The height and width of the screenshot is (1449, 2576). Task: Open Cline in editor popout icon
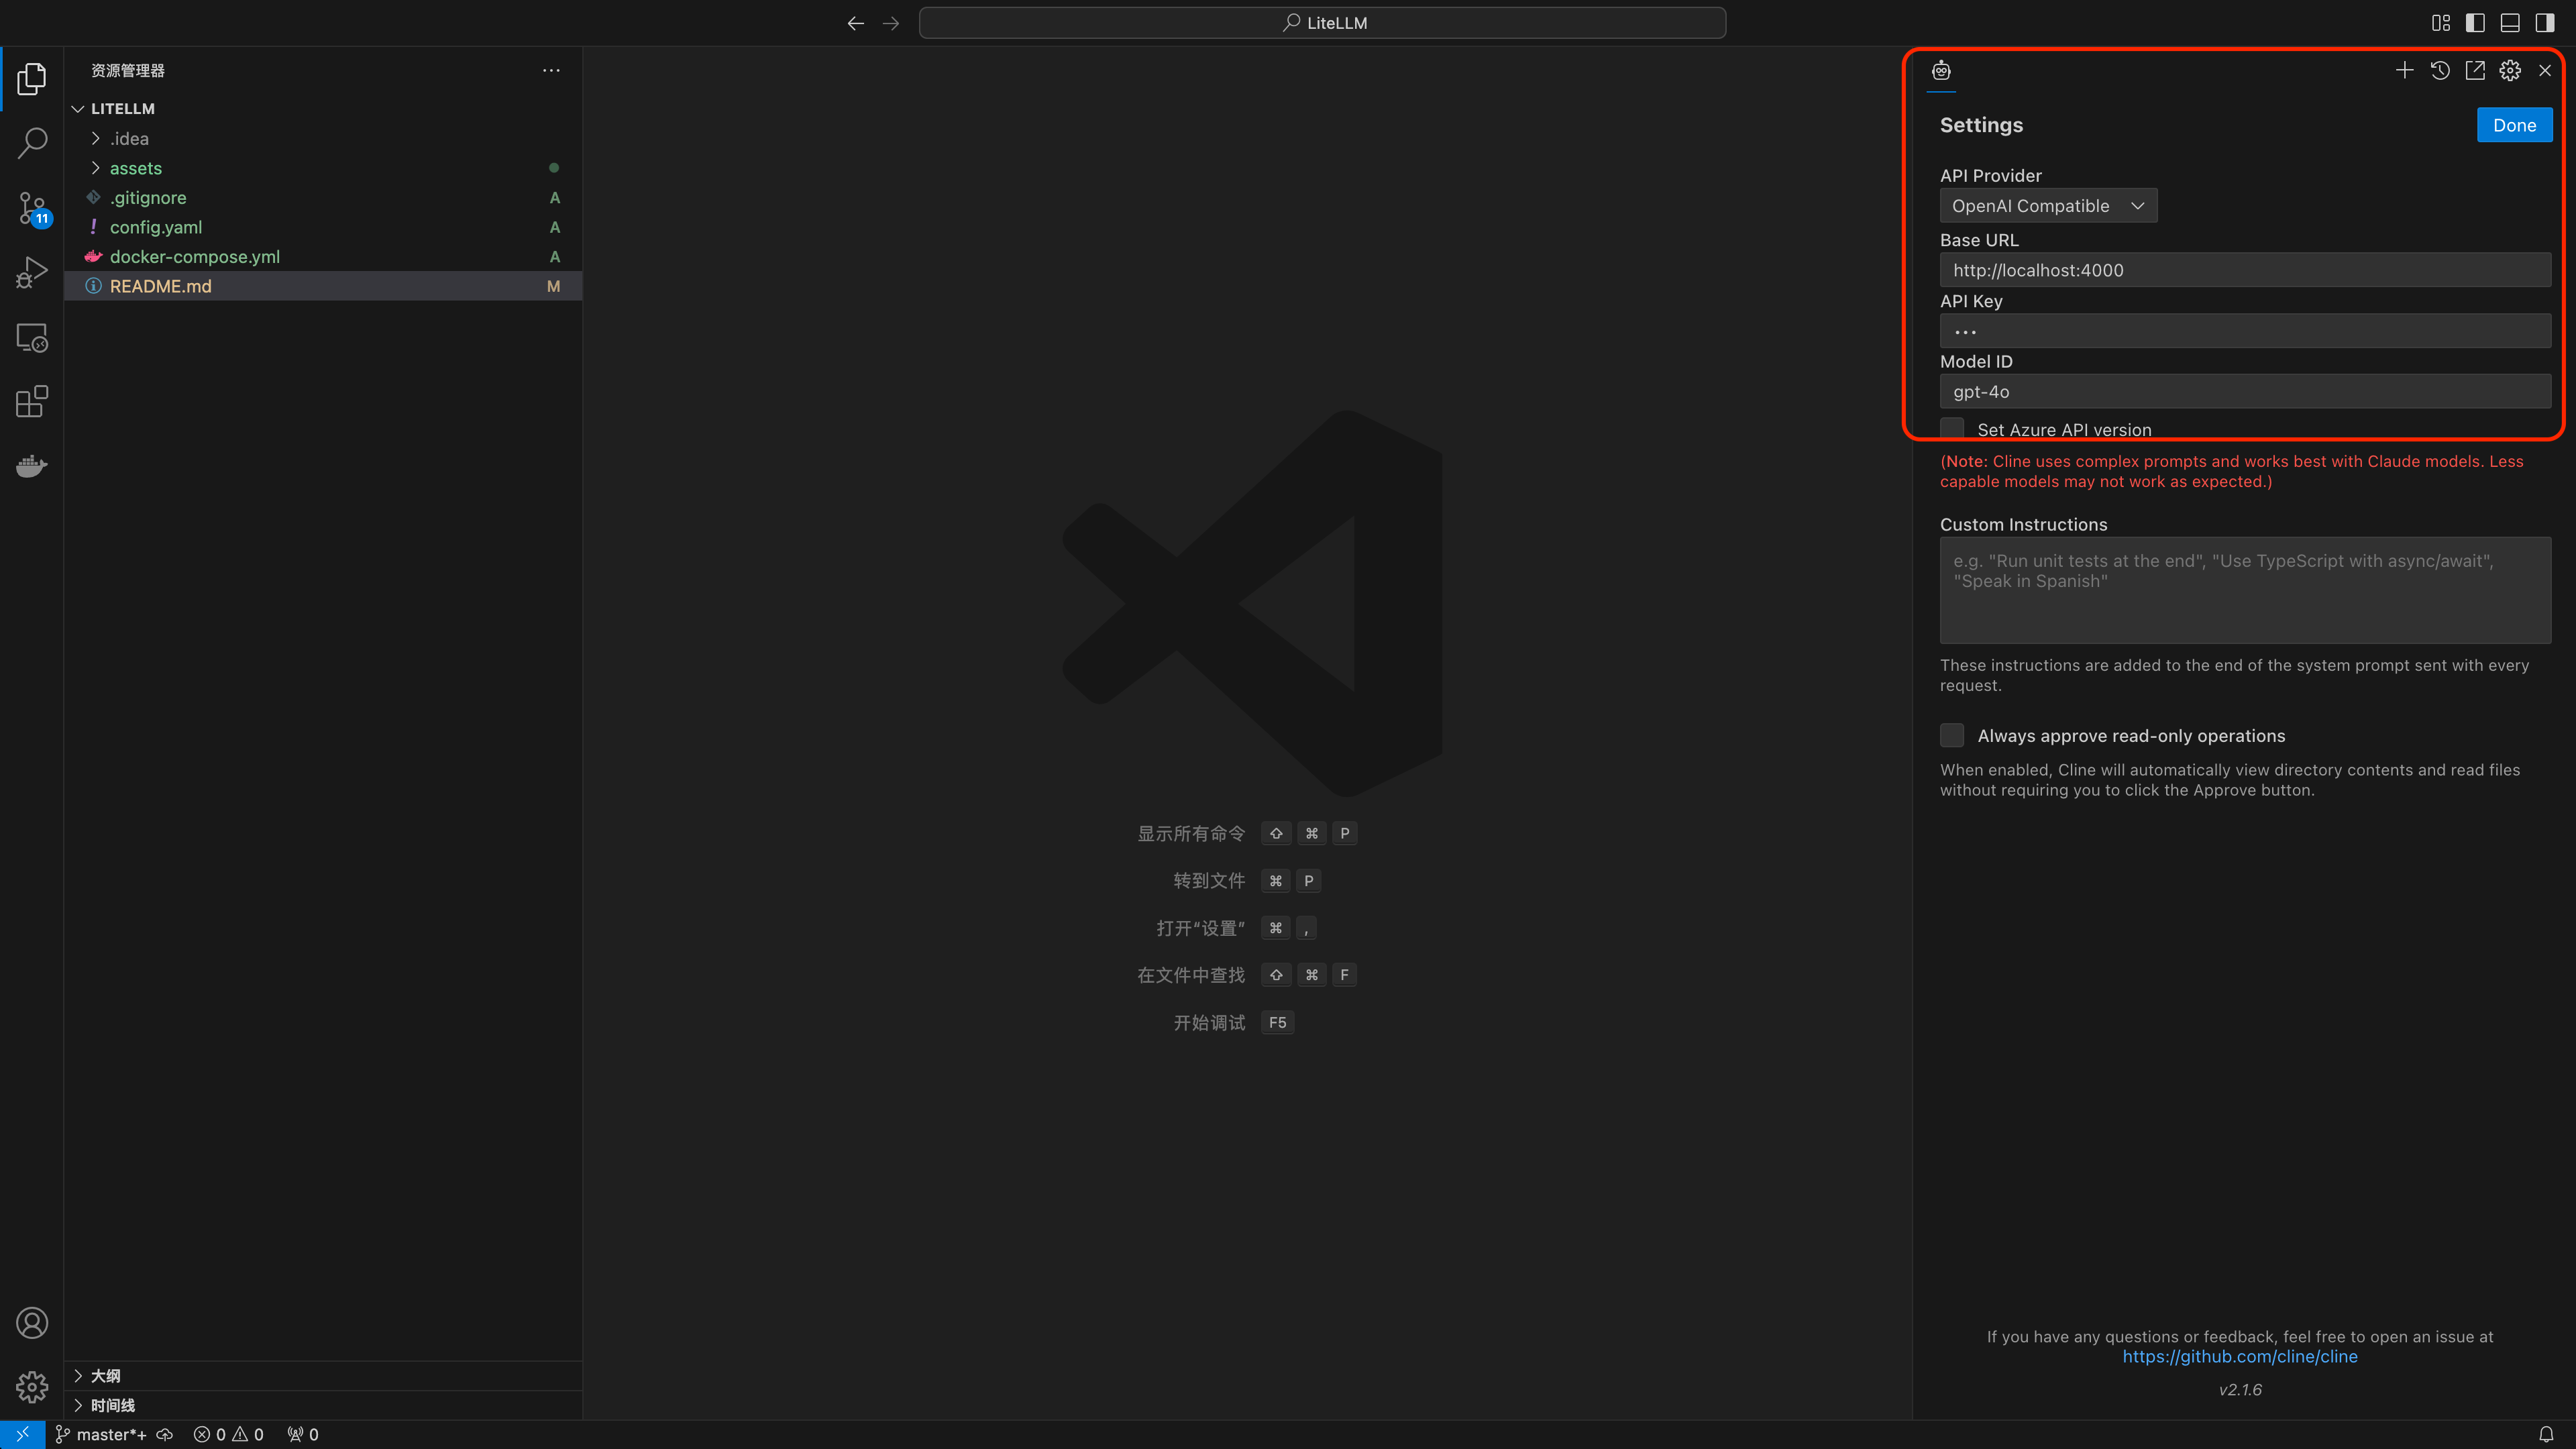[2475, 70]
